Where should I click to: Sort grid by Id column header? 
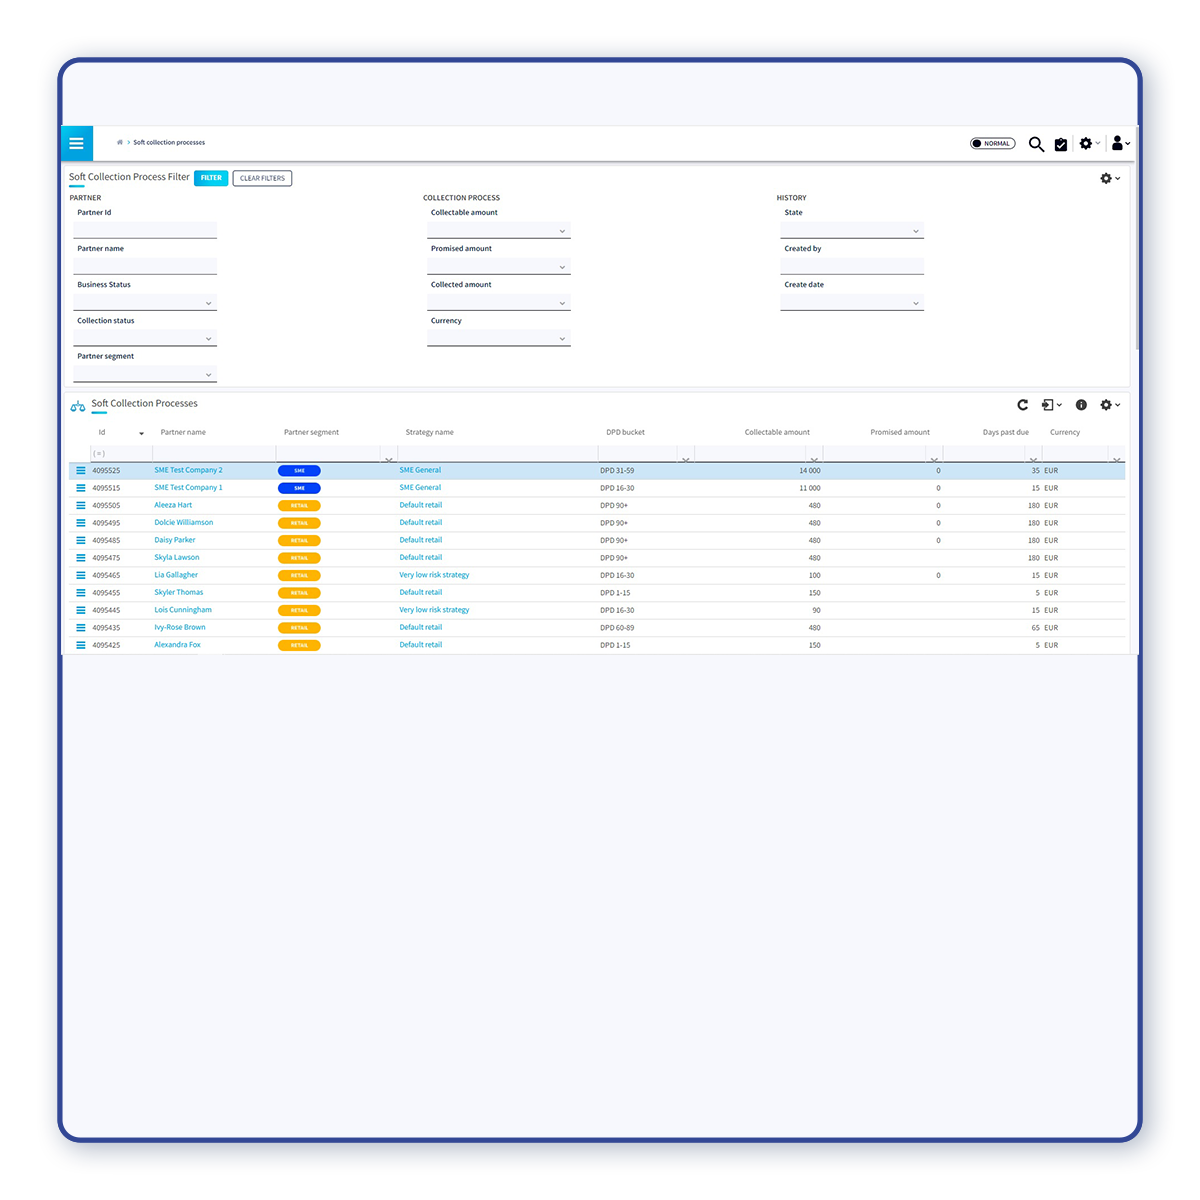[x=102, y=432]
